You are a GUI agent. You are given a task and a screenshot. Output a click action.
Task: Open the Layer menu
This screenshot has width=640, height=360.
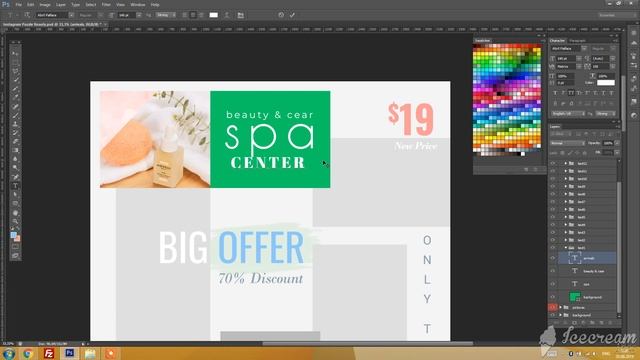point(61,4)
